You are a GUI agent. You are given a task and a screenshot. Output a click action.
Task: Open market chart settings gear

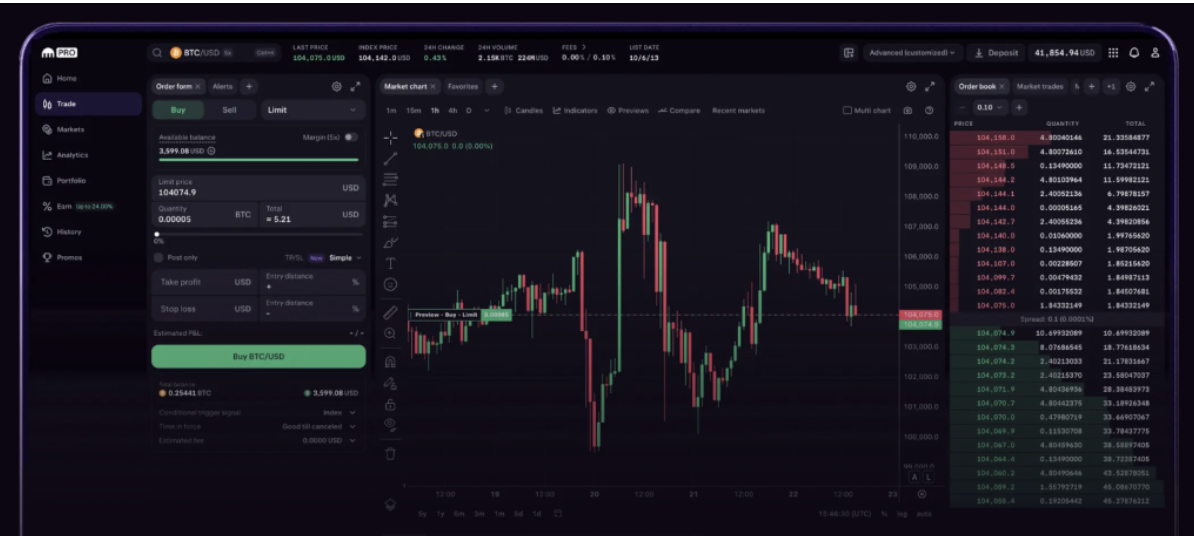[911, 87]
